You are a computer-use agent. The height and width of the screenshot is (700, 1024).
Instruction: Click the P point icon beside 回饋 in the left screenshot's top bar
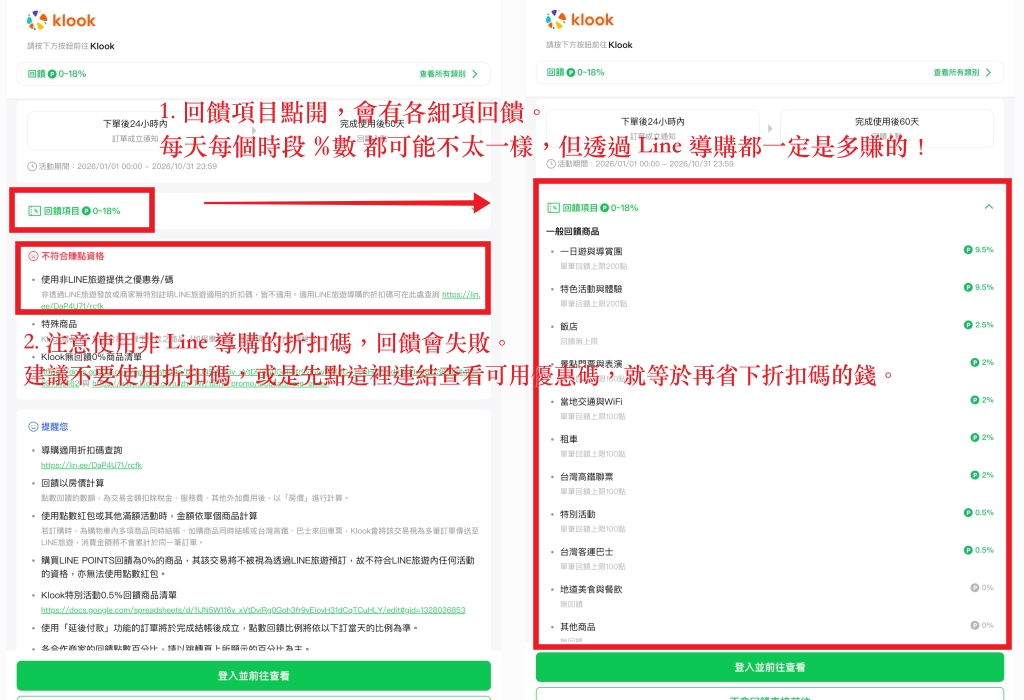pos(52,74)
